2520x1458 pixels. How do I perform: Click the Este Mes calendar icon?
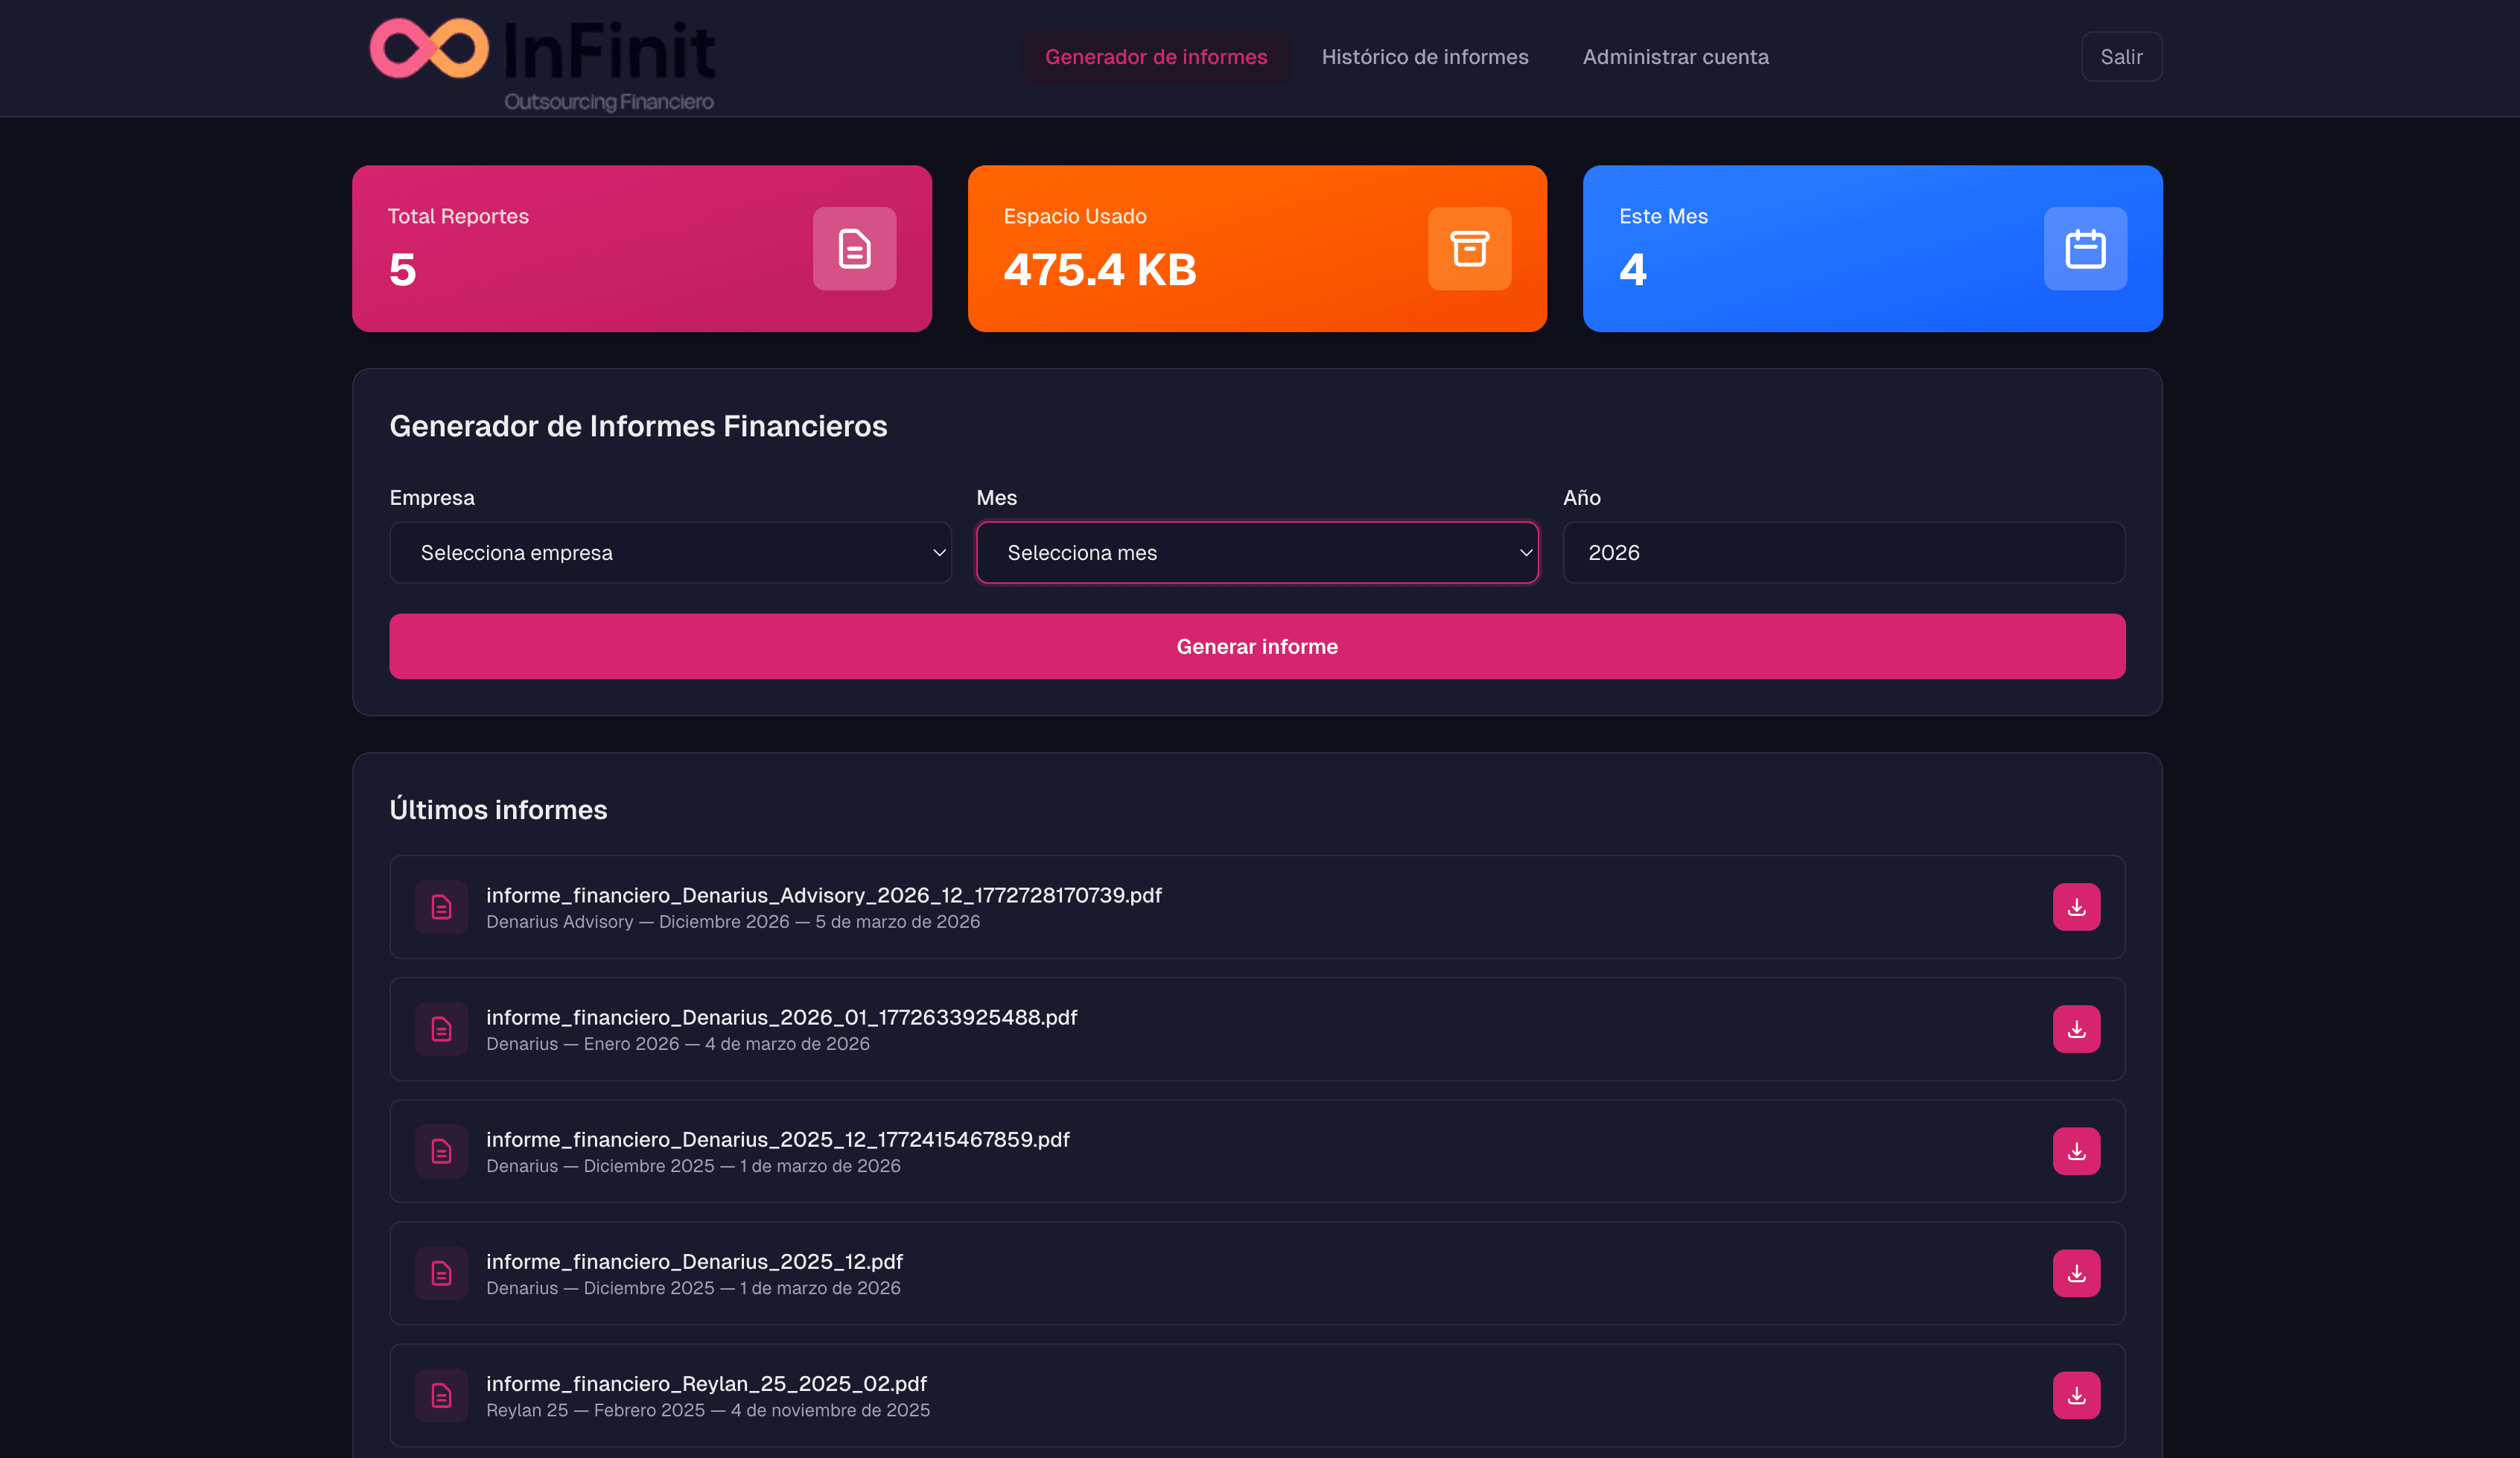tap(2085, 249)
